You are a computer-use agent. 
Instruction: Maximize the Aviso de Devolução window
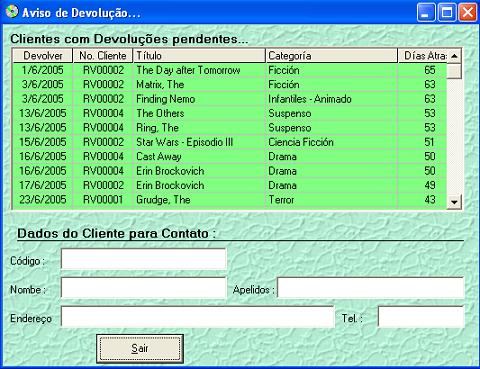click(x=447, y=13)
